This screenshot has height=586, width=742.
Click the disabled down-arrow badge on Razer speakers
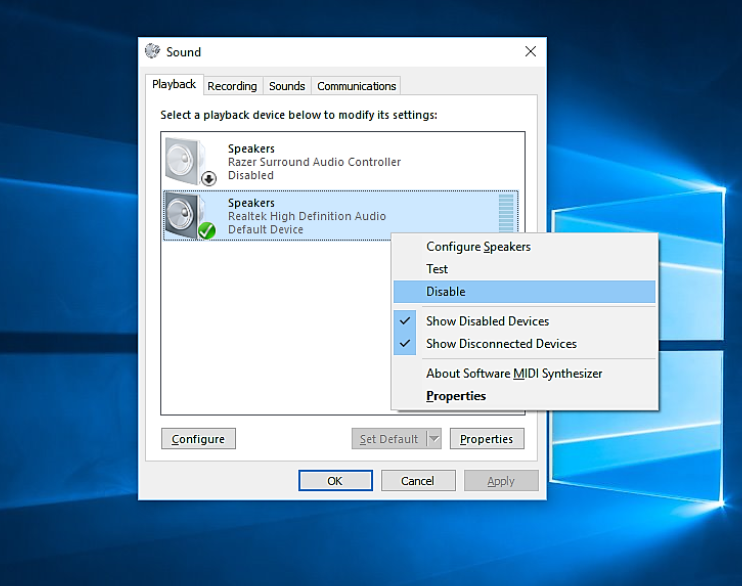tap(209, 178)
